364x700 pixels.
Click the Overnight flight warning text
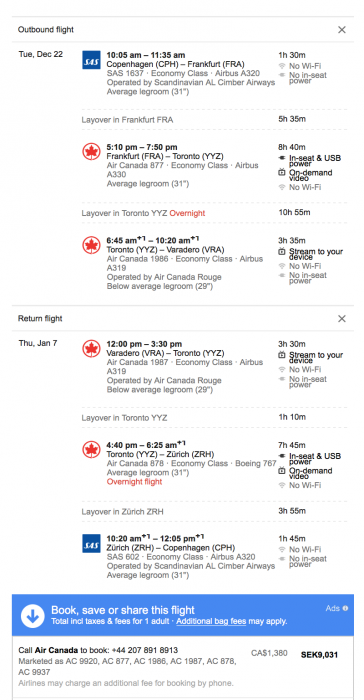134,482
